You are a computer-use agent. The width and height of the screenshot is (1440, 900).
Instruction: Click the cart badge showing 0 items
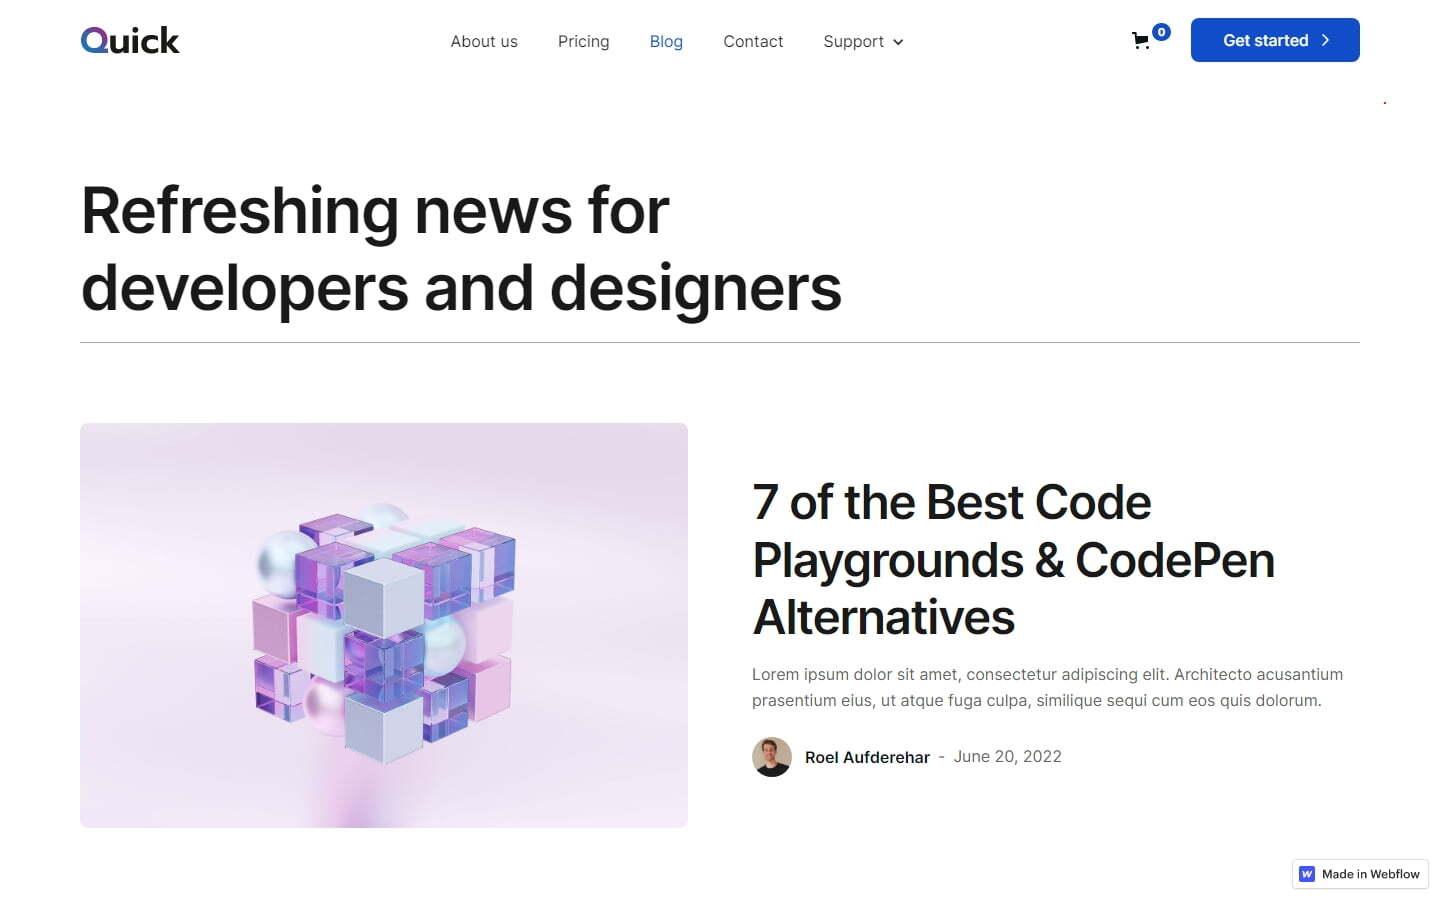coord(1161,31)
